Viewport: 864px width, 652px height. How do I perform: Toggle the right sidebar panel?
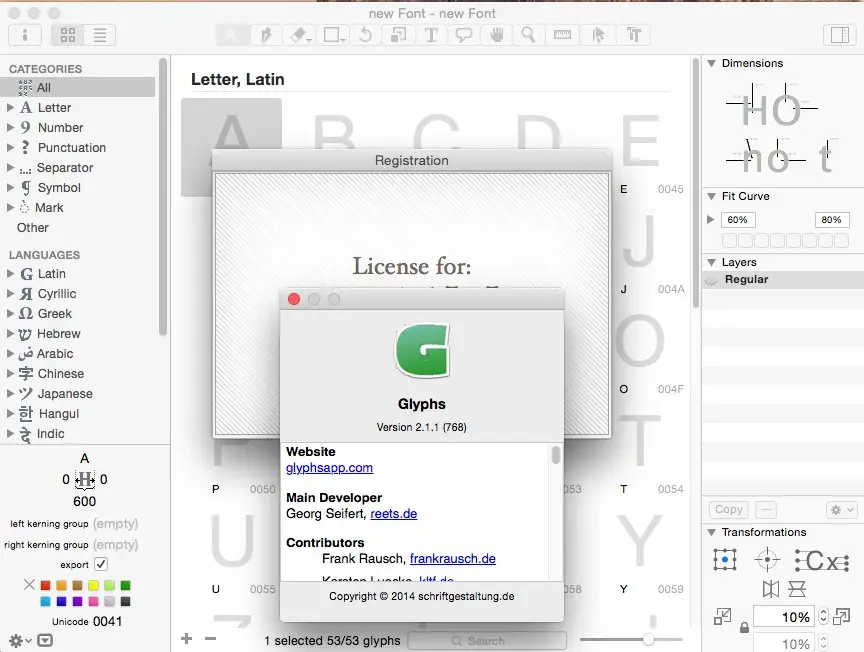tap(840, 35)
